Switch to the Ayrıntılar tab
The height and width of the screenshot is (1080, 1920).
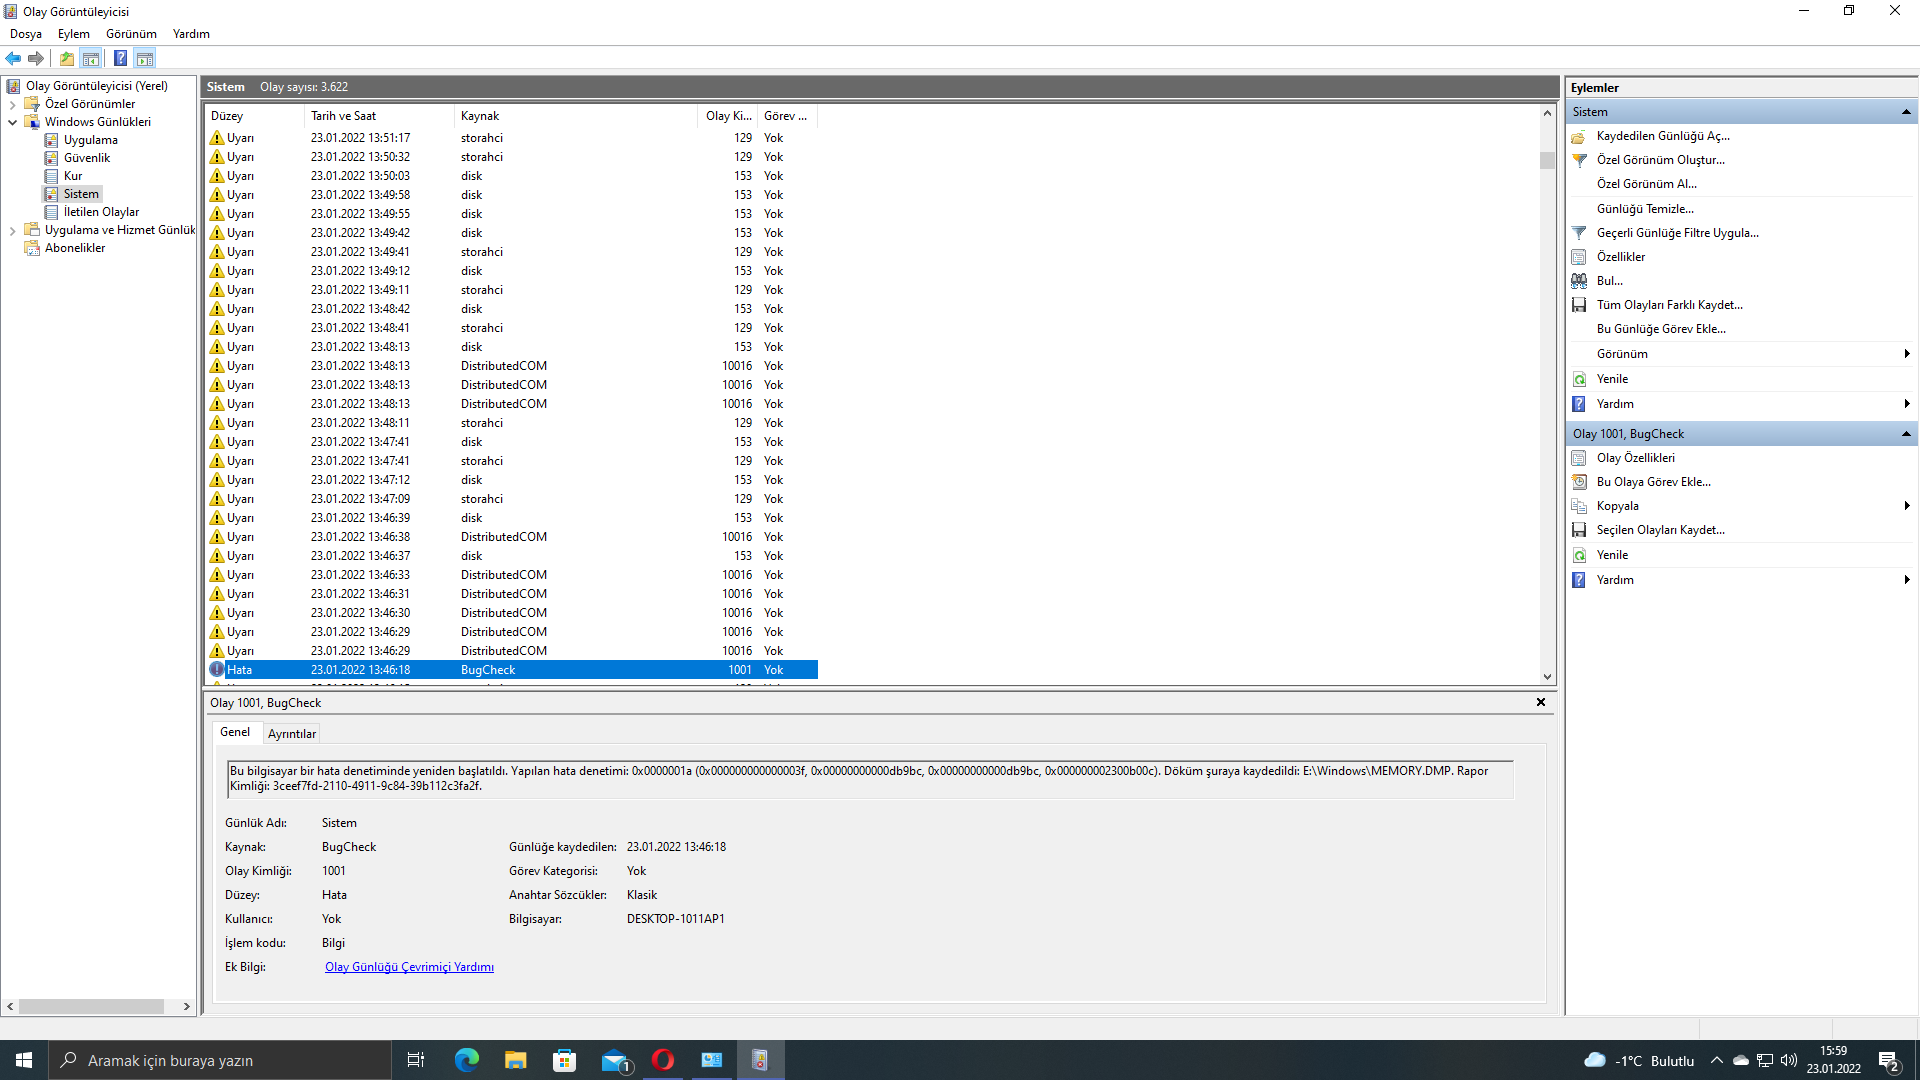point(291,734)
